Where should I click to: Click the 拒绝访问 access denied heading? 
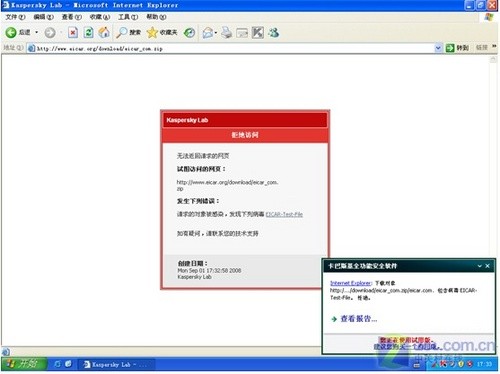point(245,135)
